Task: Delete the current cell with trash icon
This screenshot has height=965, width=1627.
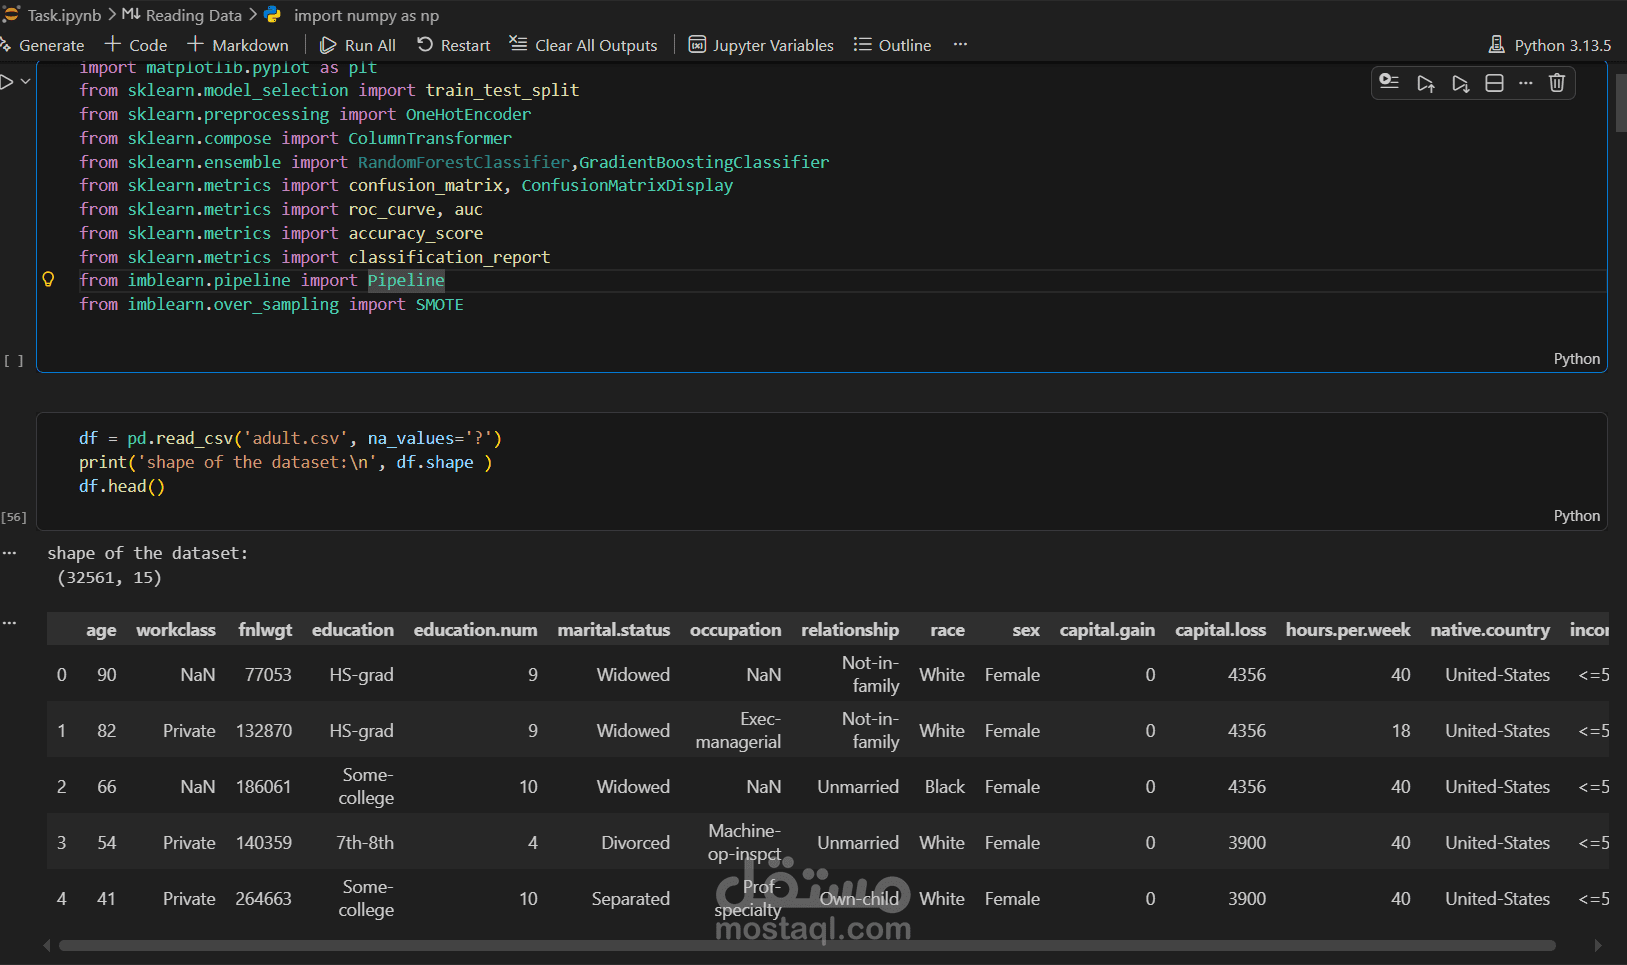Action: click(1557, 83)
